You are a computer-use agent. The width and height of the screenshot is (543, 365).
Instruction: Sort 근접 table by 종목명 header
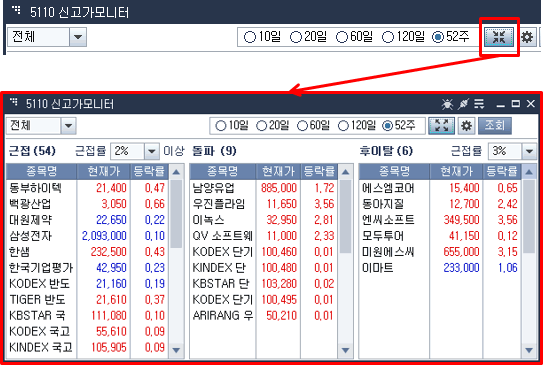point(42,171)
